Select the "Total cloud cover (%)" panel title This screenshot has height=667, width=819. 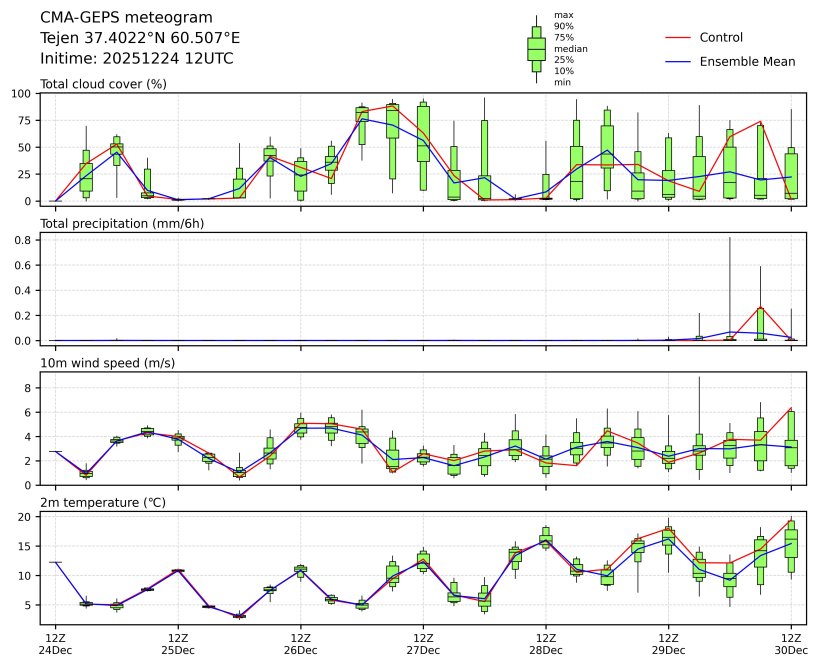103,84
